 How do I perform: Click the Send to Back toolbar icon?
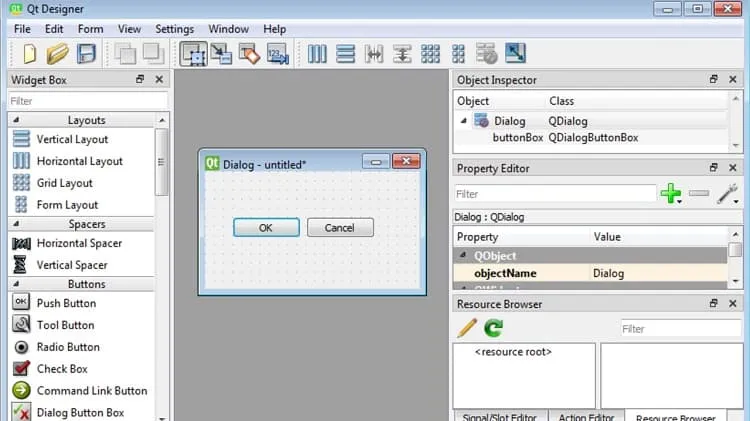(x=125, y=54)
